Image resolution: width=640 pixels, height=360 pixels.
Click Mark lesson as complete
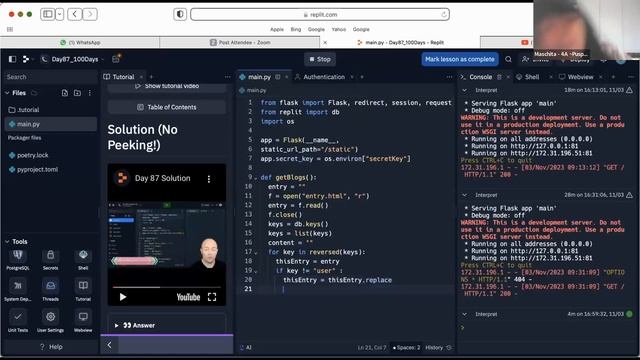pyautogui.click(x=460, y=59)
